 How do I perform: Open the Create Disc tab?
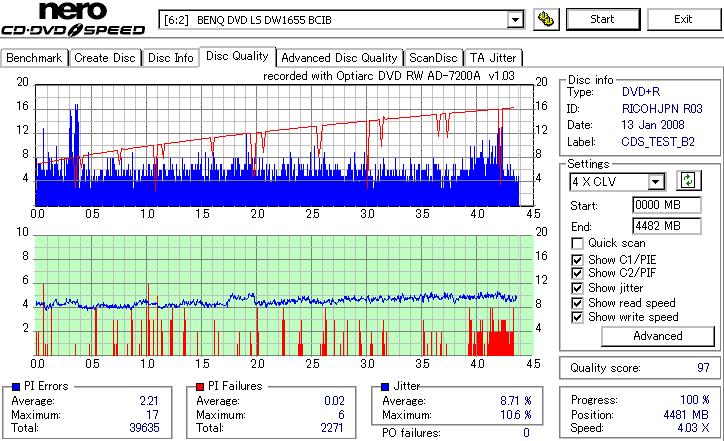click(105, 58)
